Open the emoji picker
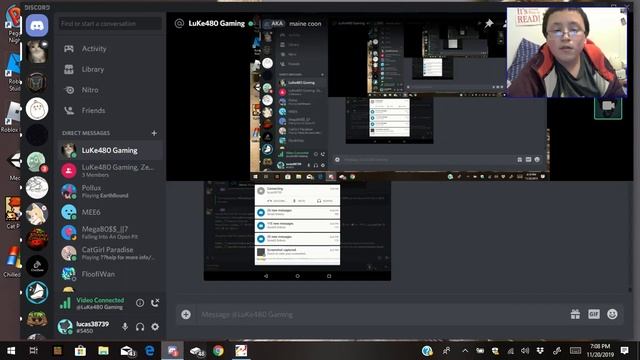Screen dimensions: 640x360 point(612,314)
